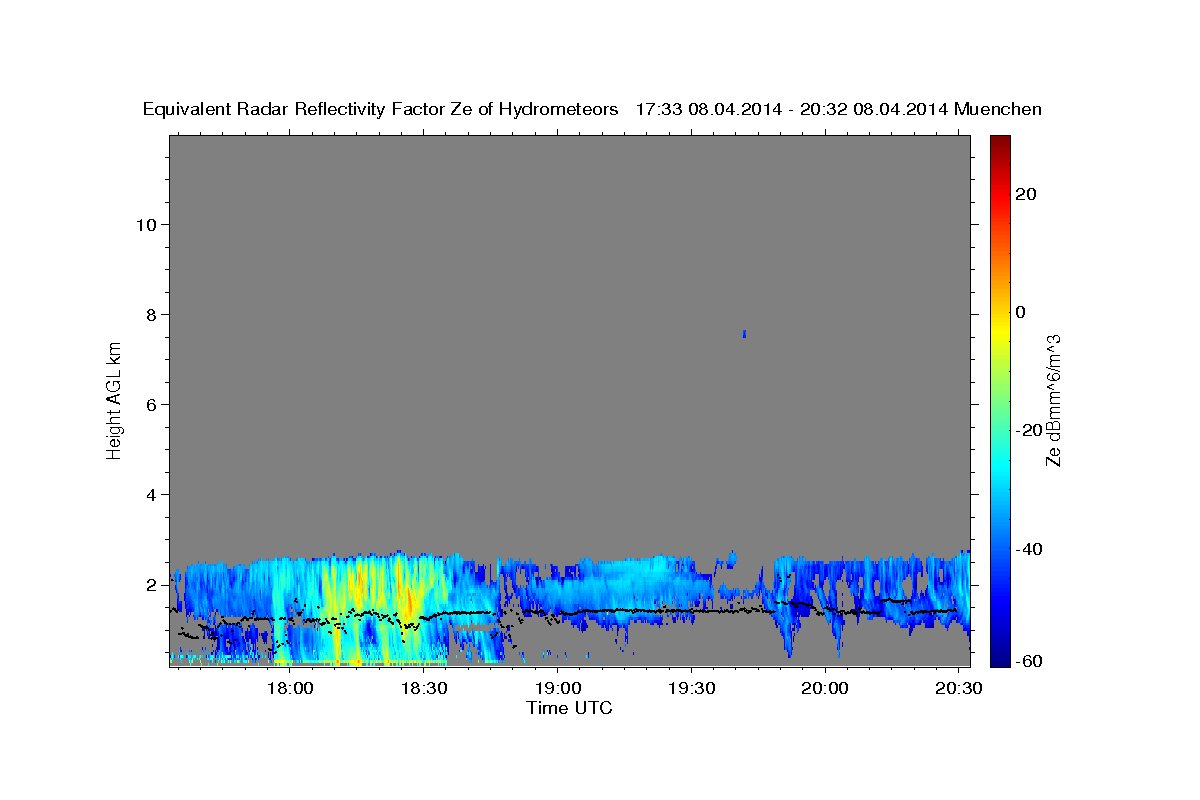The height and width of the screenshot is (800, 1200).
Task: Click the 'Ze dBmm^6/m^3' colorbar unit label
Action: pyautogui.click(x=1053, y=400)
